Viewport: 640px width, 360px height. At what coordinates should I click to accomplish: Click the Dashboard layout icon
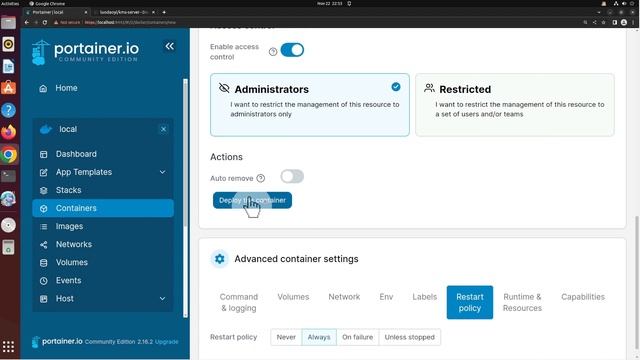click(x=43, y=154)
